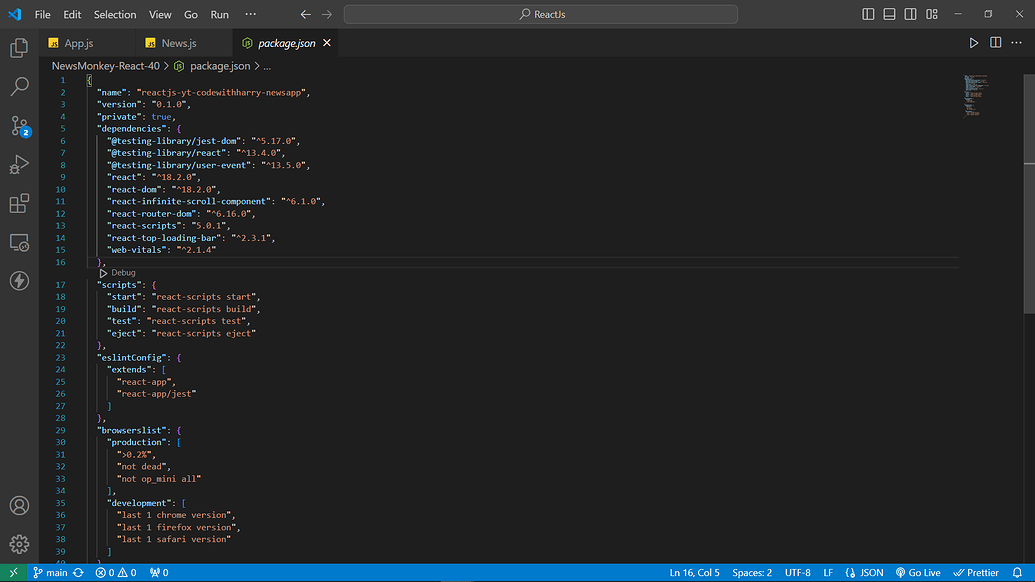Image resolution: width=1035 pixels, height=582 pixels.
Task: Open the Selection menu
Action: (115, 15)
